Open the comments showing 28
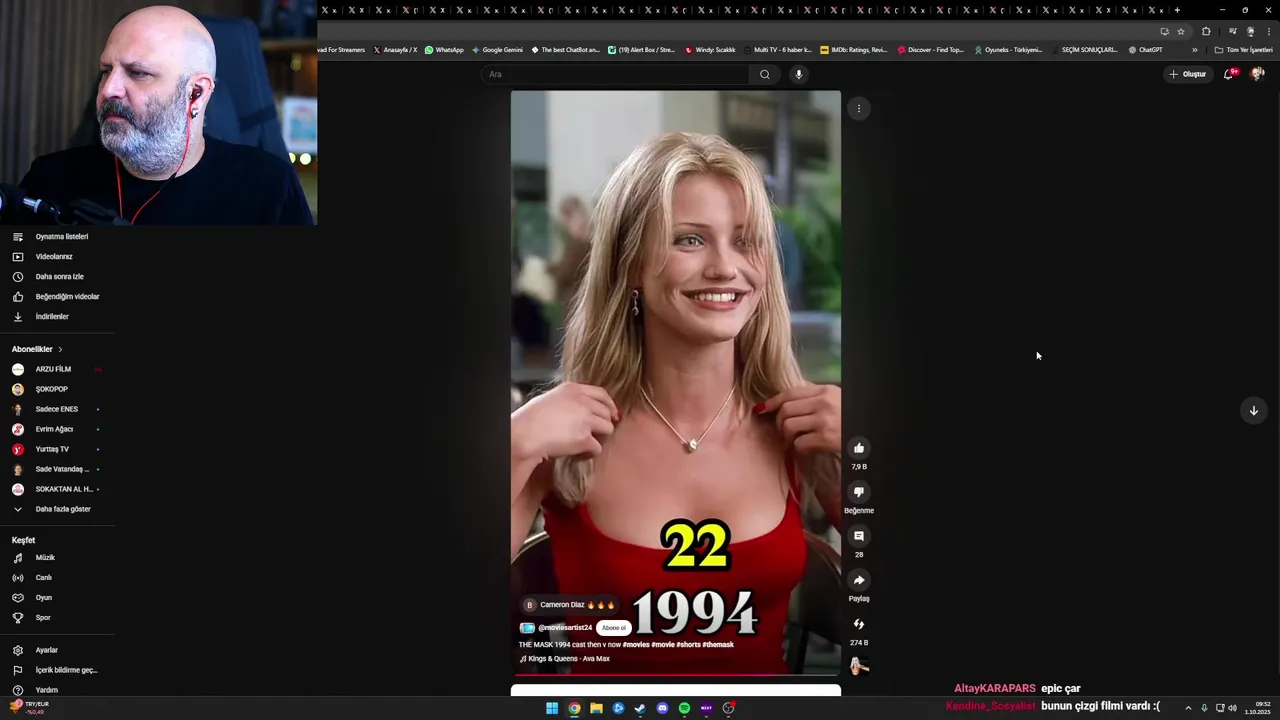Image resolution: width=1280 pixels, height=720 pixels. (x=858, y=536)
